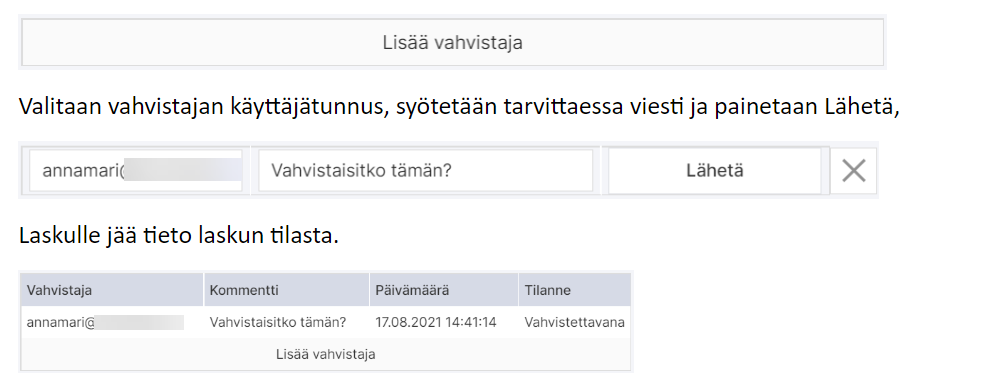Click the X icon beside Lähetä
Image resolution: width=996 pixels, height=386 pixels.
point(853,171)
